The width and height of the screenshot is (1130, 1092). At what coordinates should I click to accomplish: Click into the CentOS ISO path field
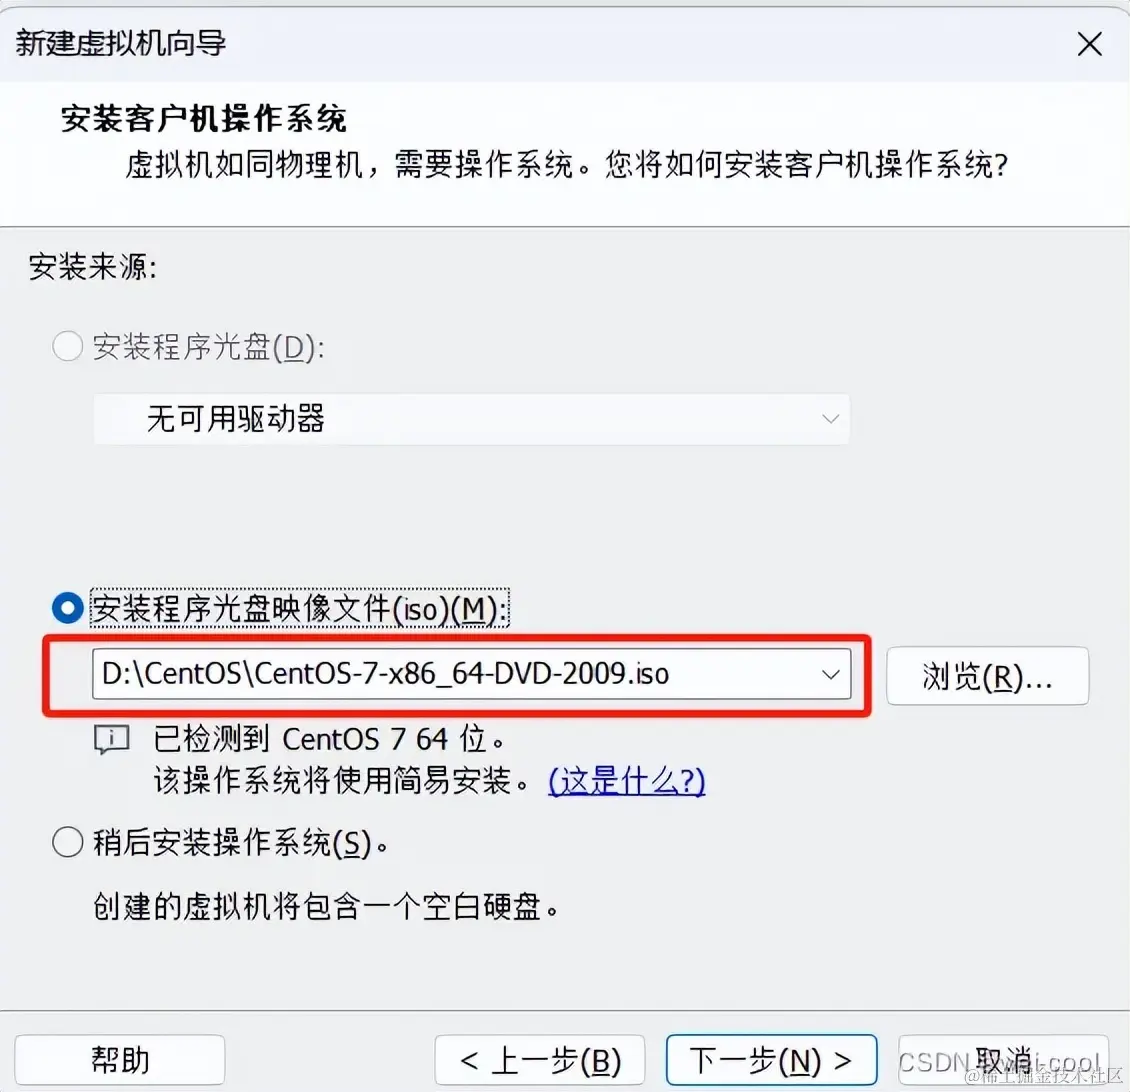pyautogui.click(x=471, y=674)
